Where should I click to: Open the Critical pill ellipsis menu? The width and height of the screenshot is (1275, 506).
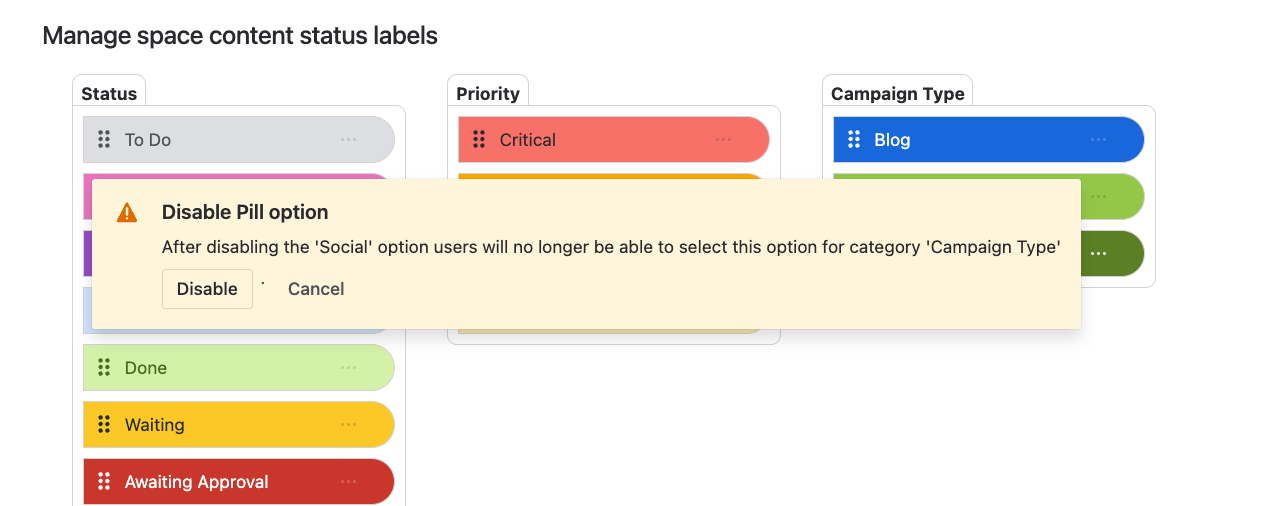point(723,140)
